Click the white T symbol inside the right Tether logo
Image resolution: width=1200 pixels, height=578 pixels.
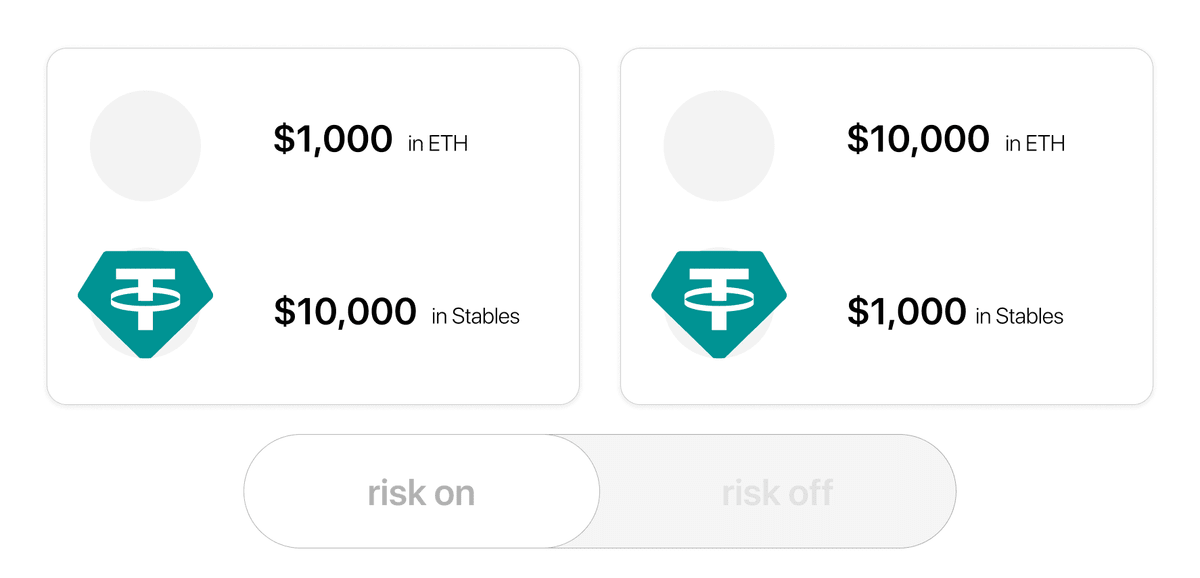coord(719,298)
